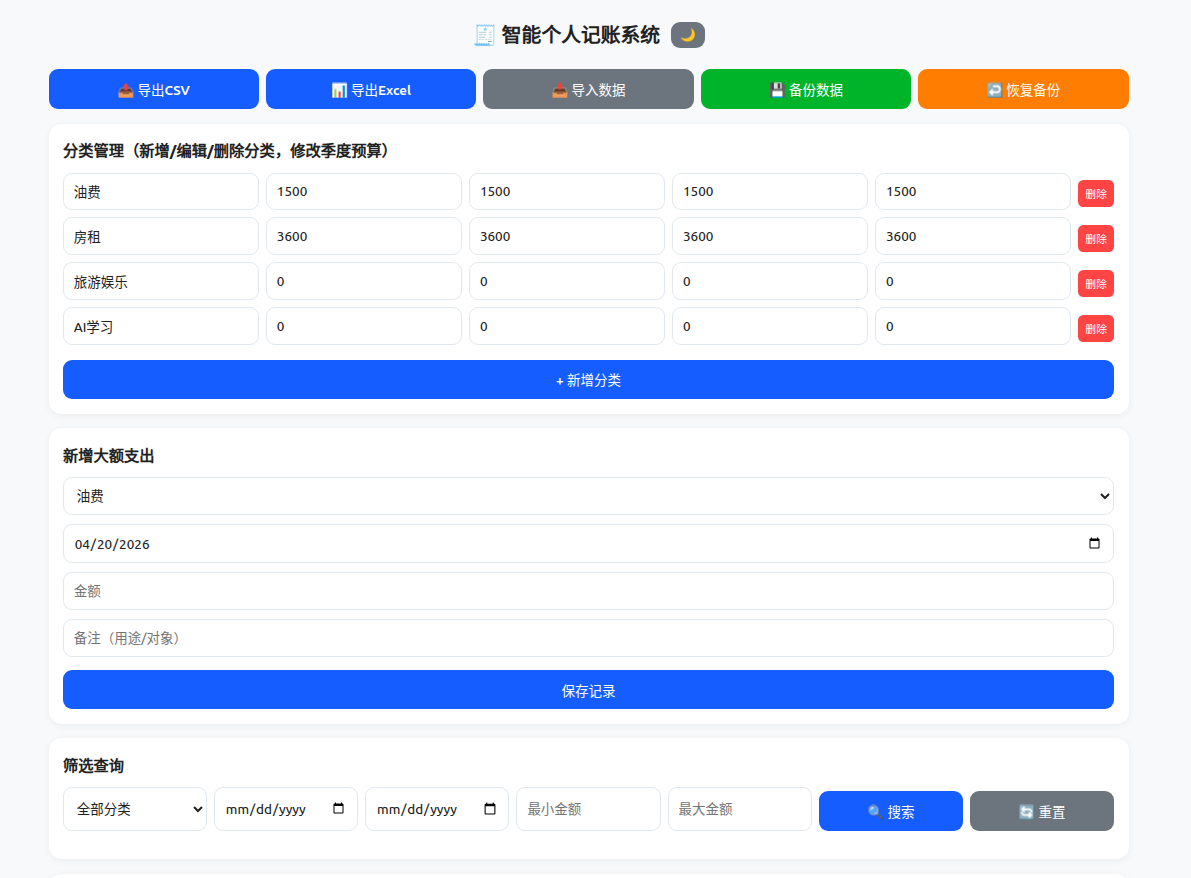Screen dimensions: 1191x878
Task: Click the 导入数据 import button
Action: click(588, 89)
